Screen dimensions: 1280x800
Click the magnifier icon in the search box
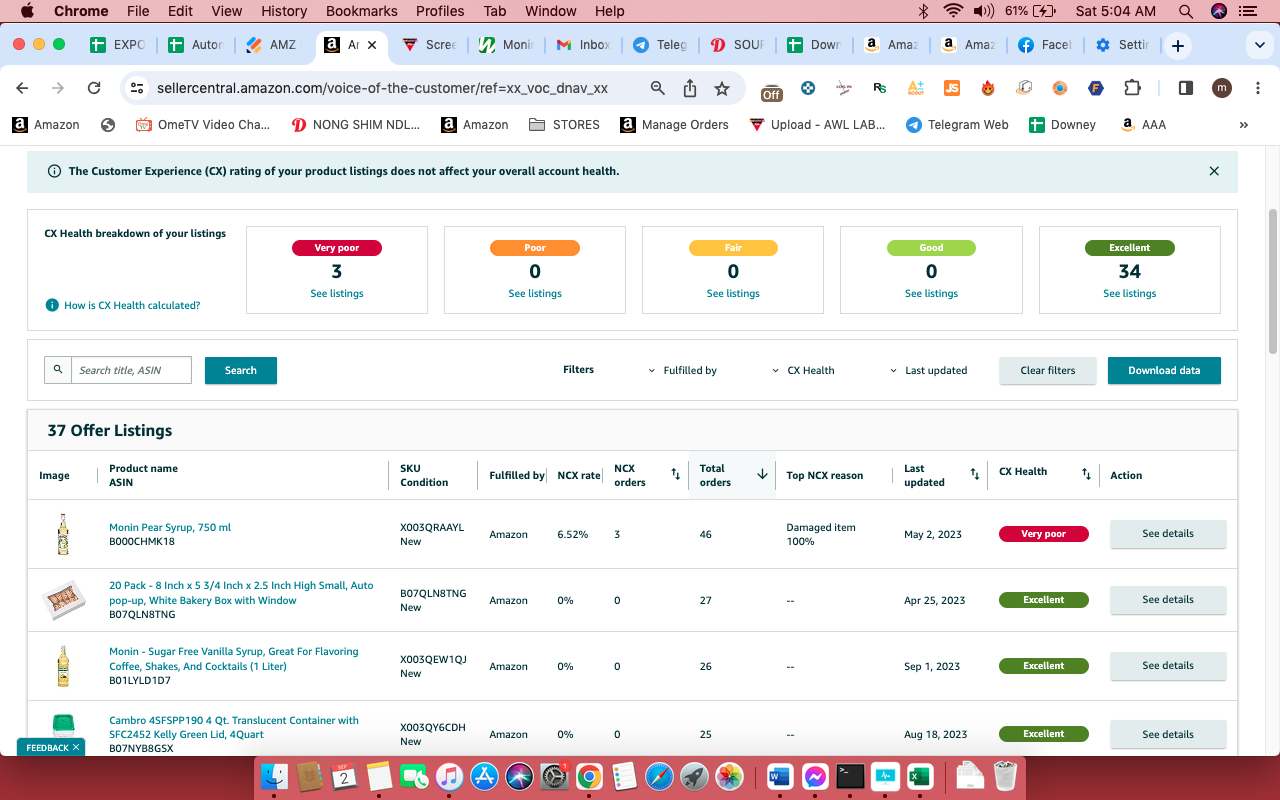(58, 370)
